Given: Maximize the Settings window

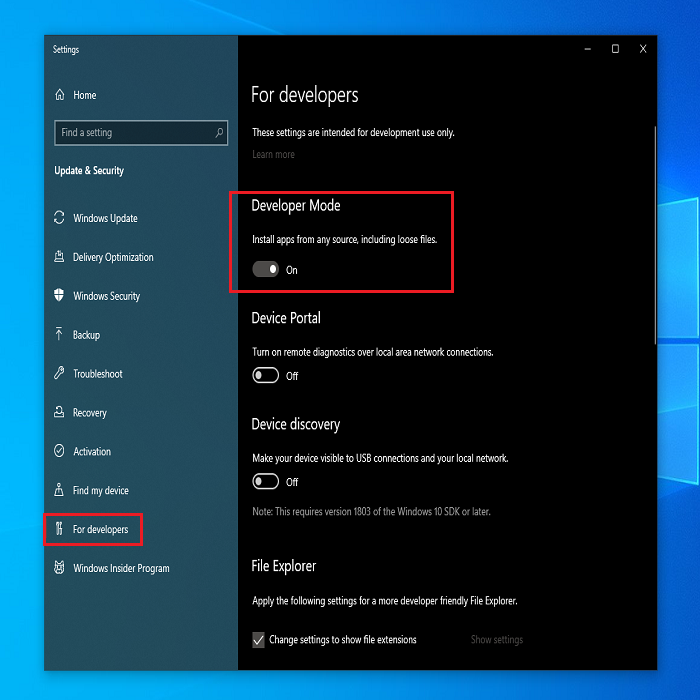Looking at the screenshot, I should coord(615,49).
